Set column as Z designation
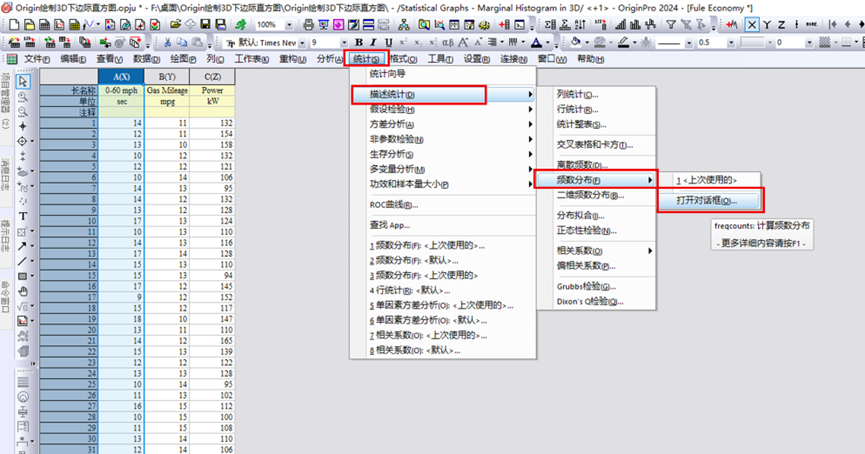The image size is (865, 454). coord(782,25)
